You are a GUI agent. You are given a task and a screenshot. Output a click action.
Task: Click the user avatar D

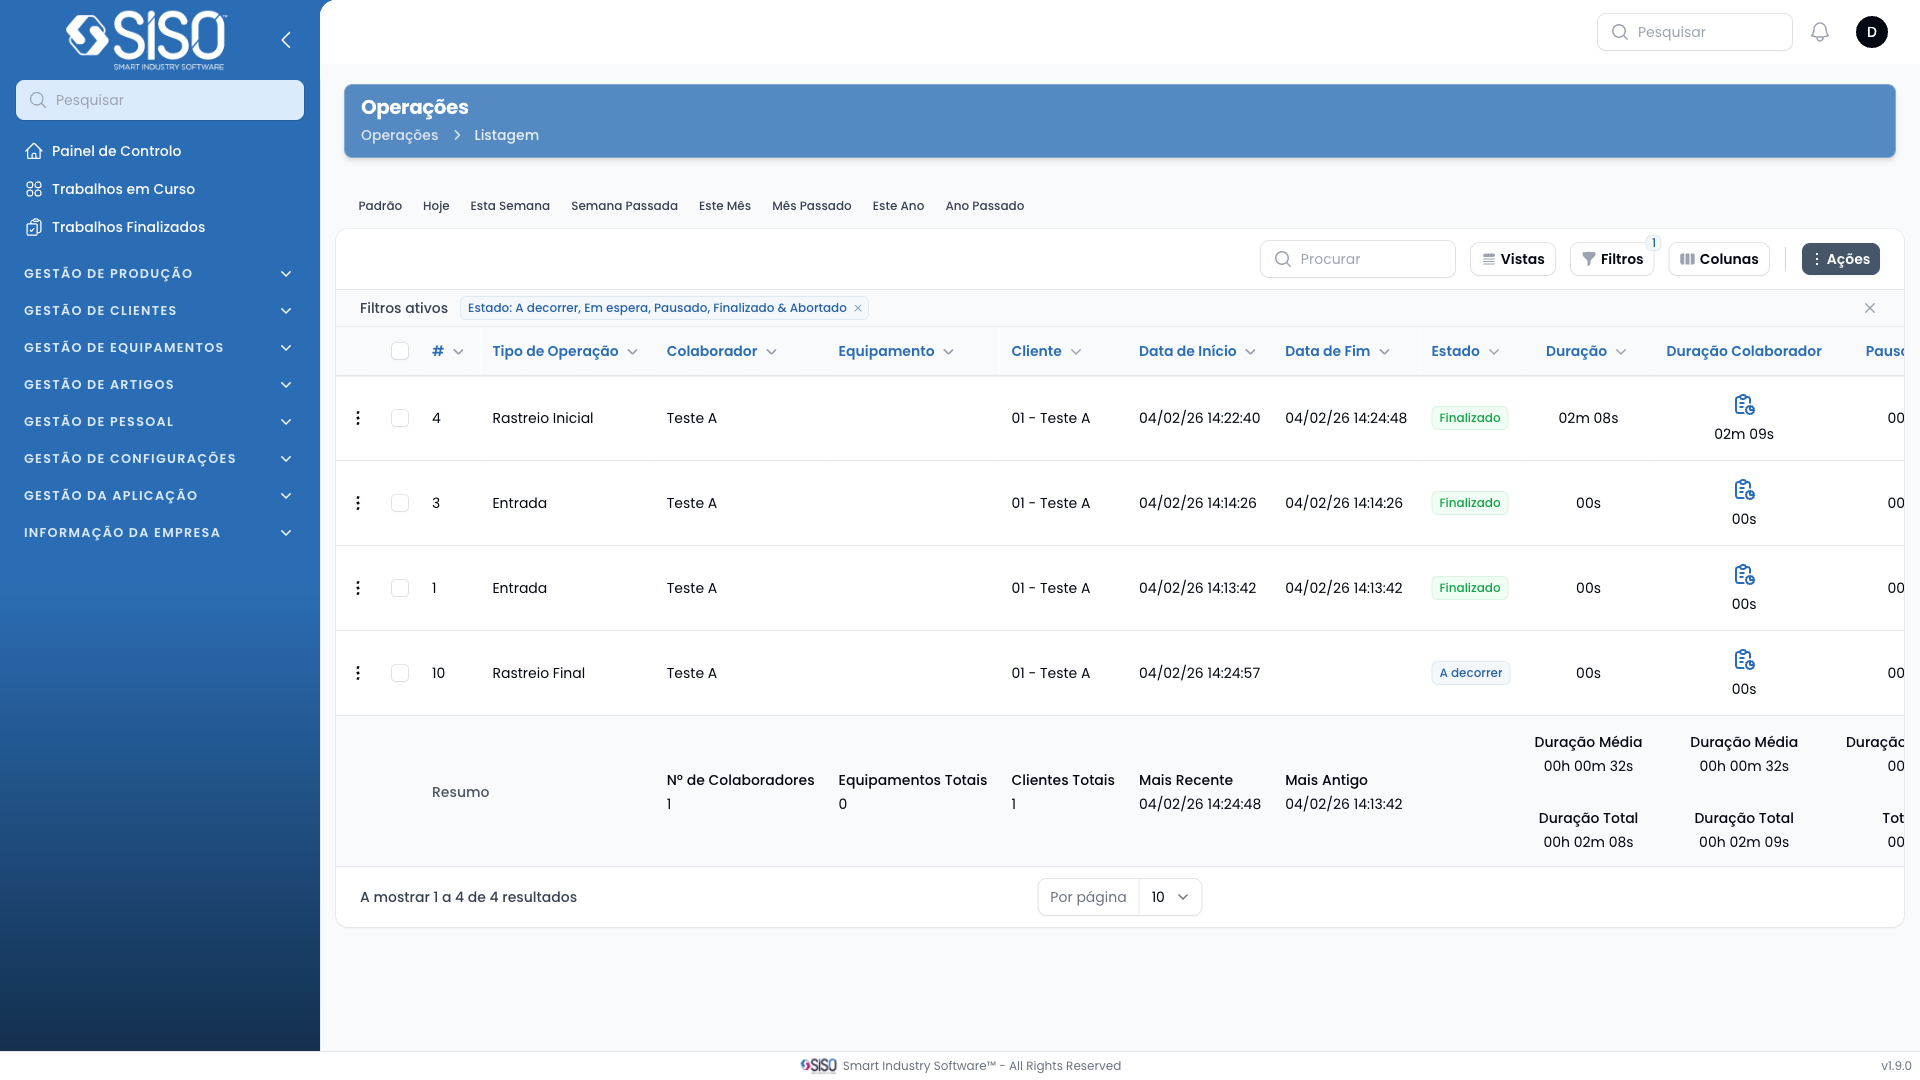coord(1872,32)
